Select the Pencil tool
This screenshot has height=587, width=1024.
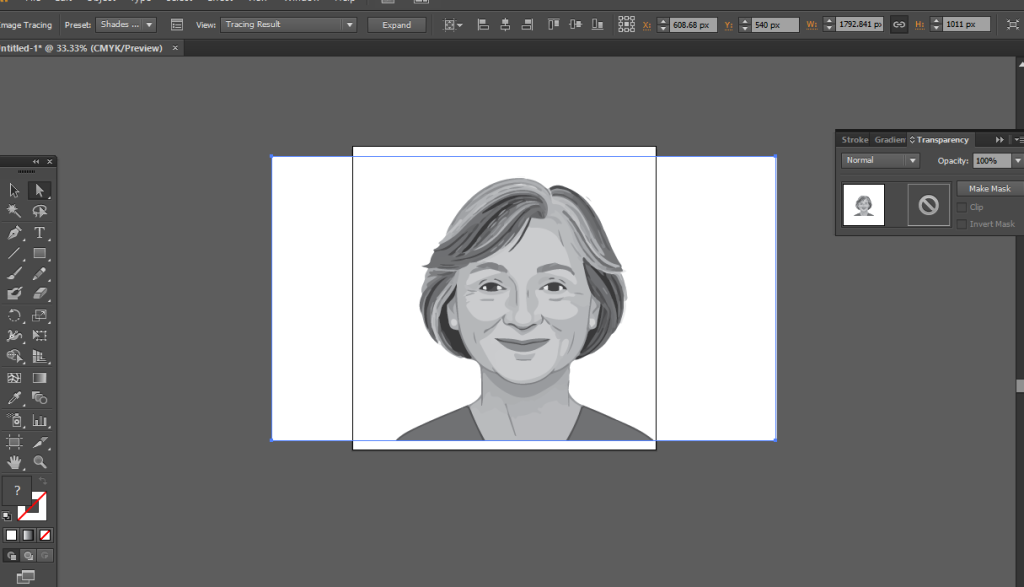point(39,274)
